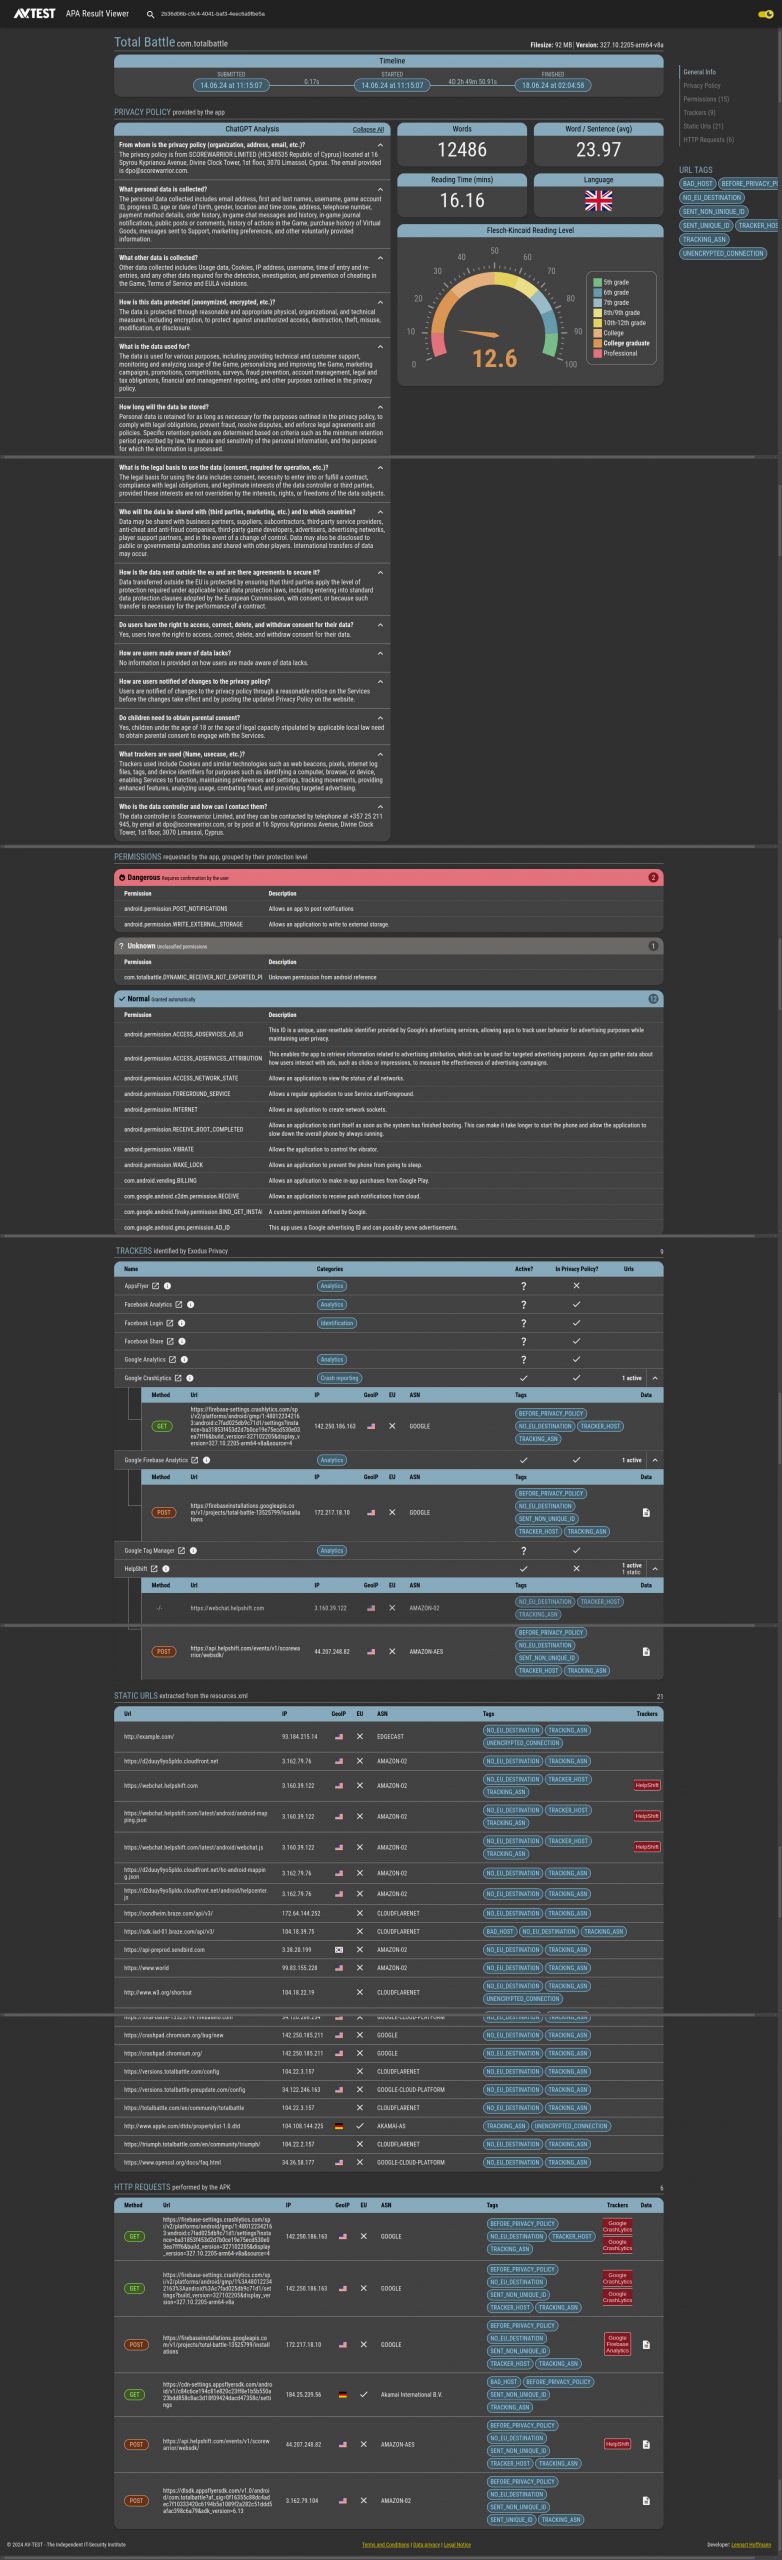The image size is (782, 2560).
Task: Show info icon for AppsFlyer tracker
Action: (168, 1286)
